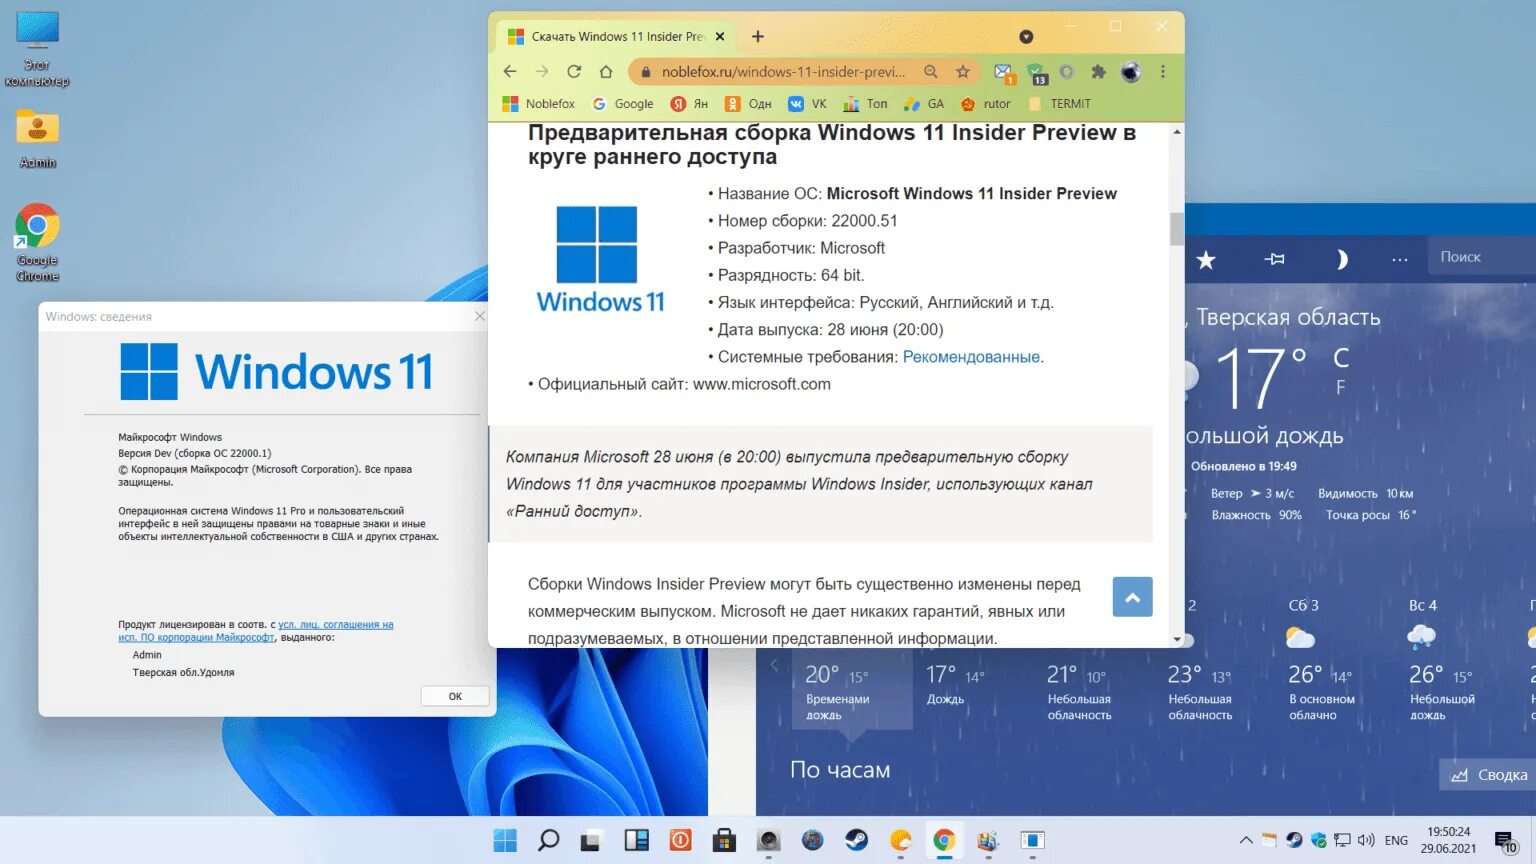
Task: Switch Weather units to Fahrenheit
Action: [x=1341, y=387]
